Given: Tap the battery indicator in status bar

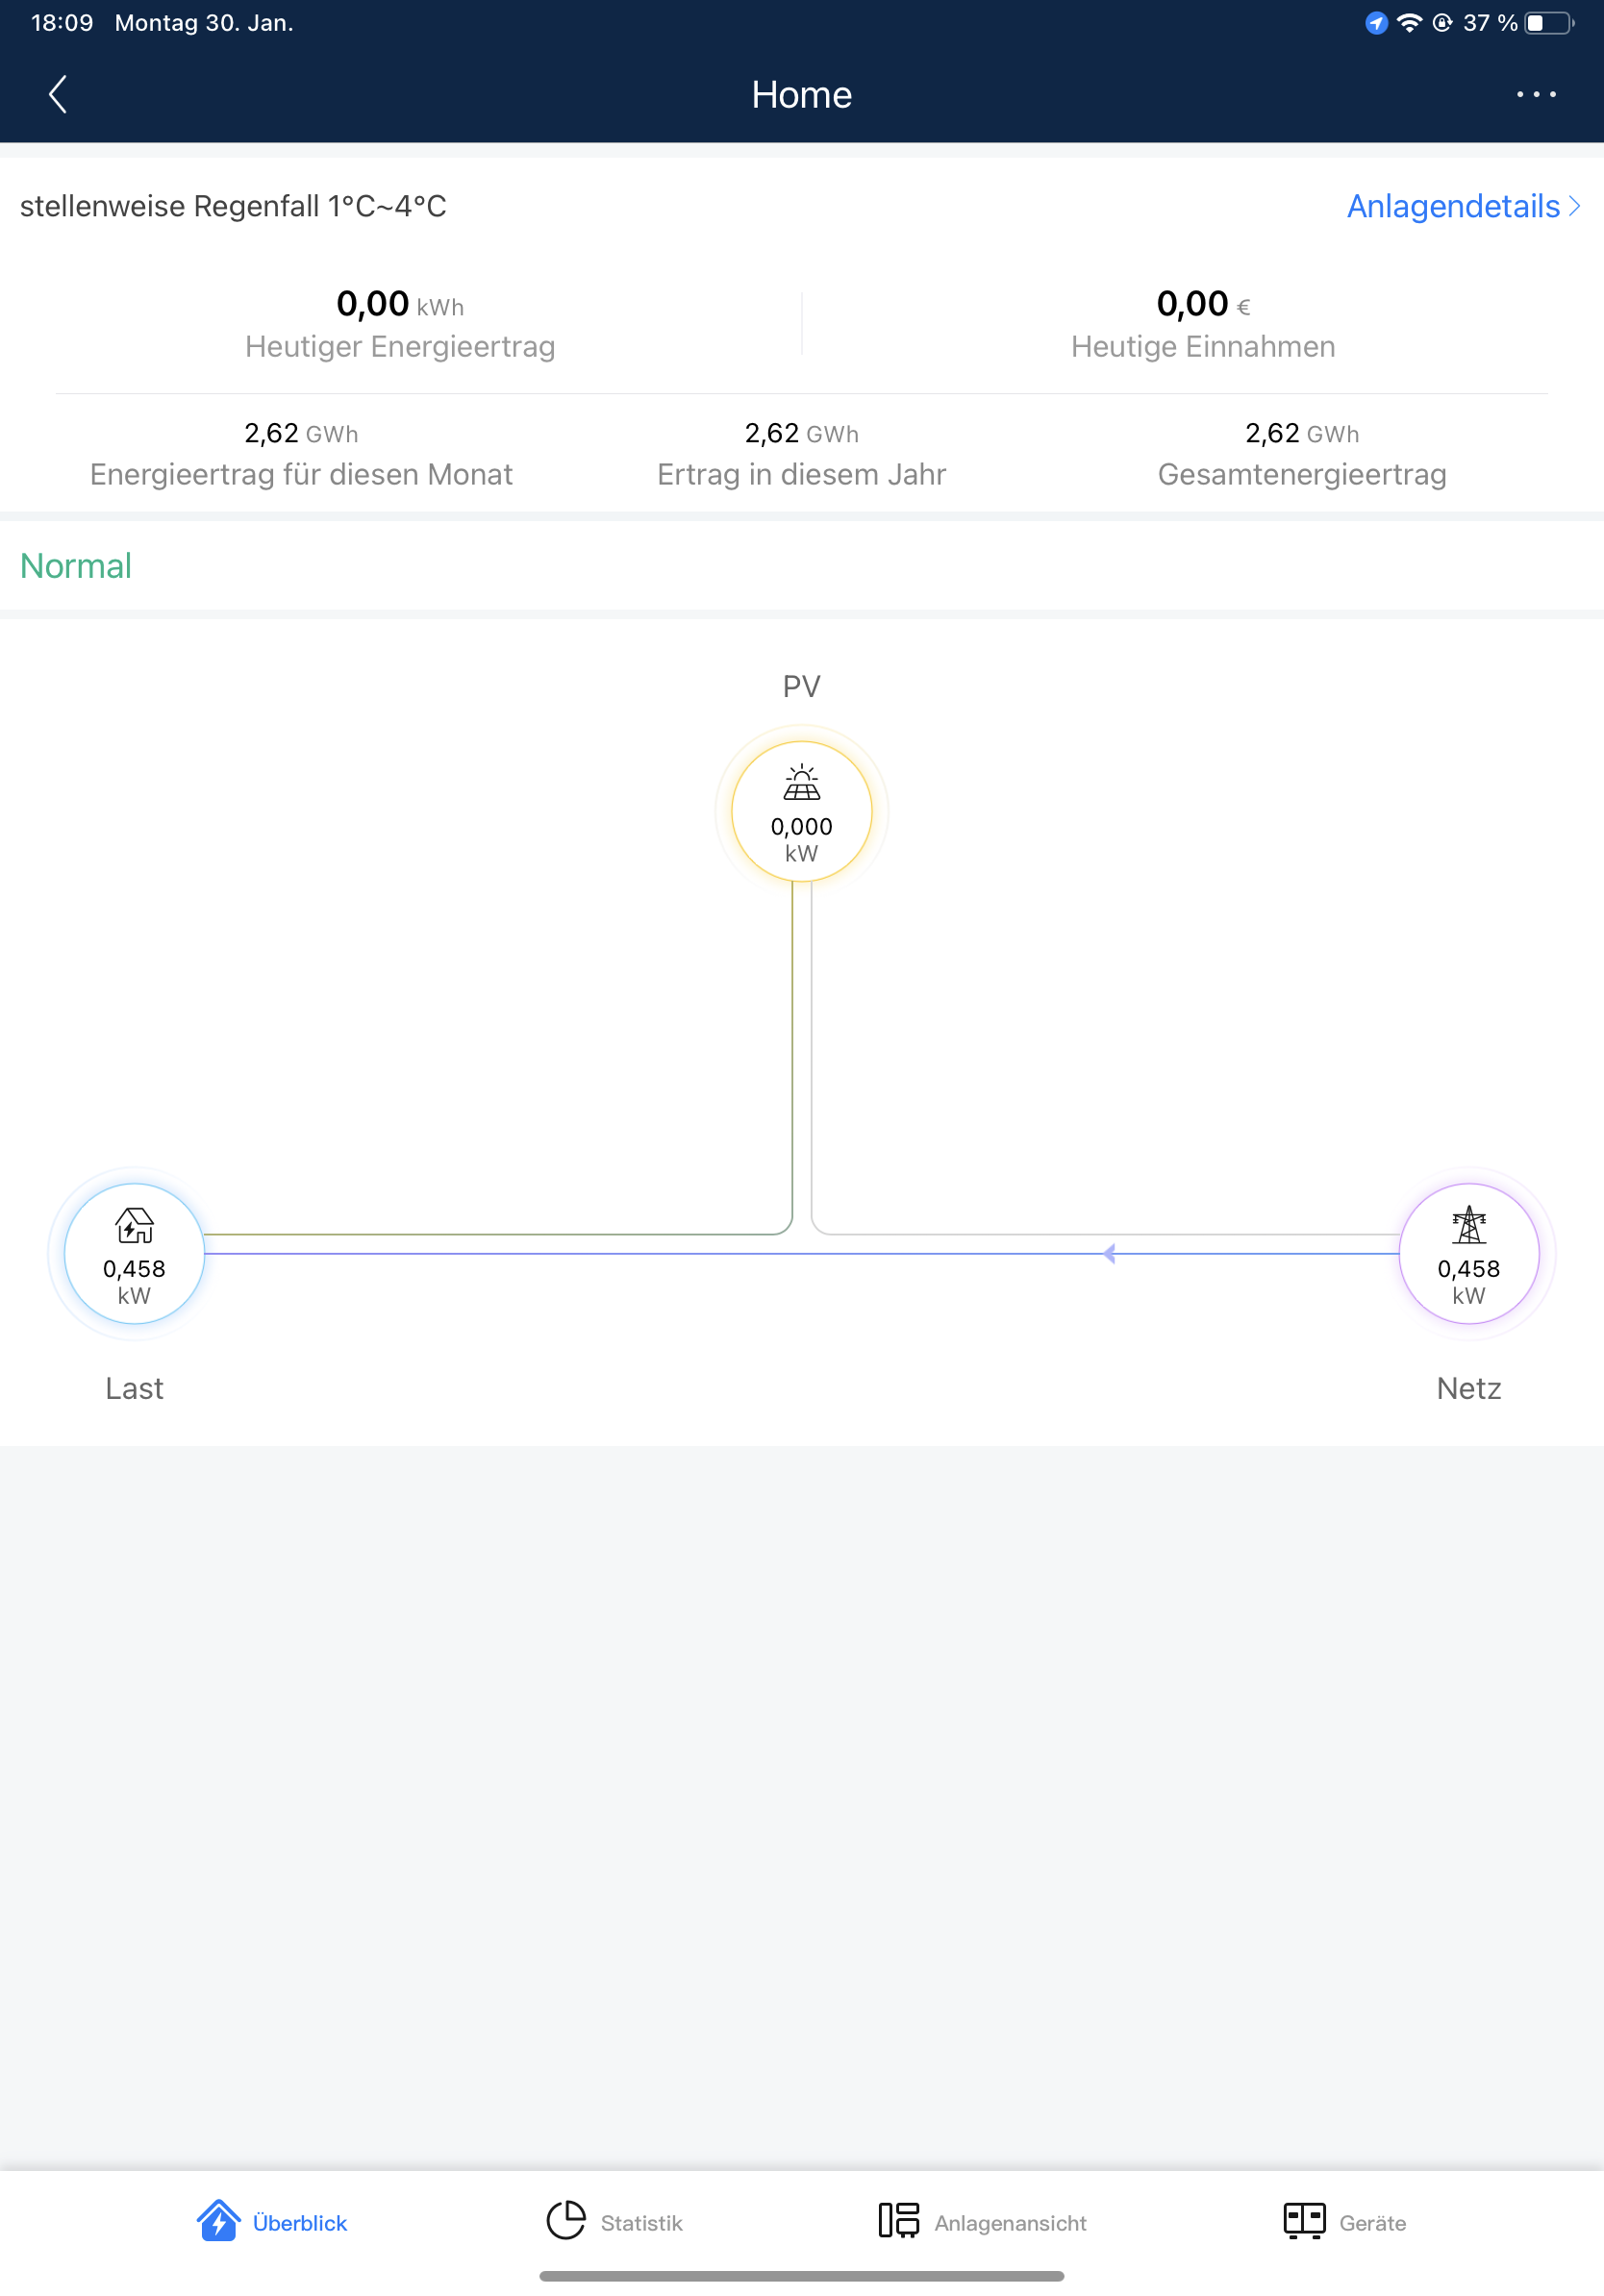Looking at the screenshot, I should (1548, 23).
